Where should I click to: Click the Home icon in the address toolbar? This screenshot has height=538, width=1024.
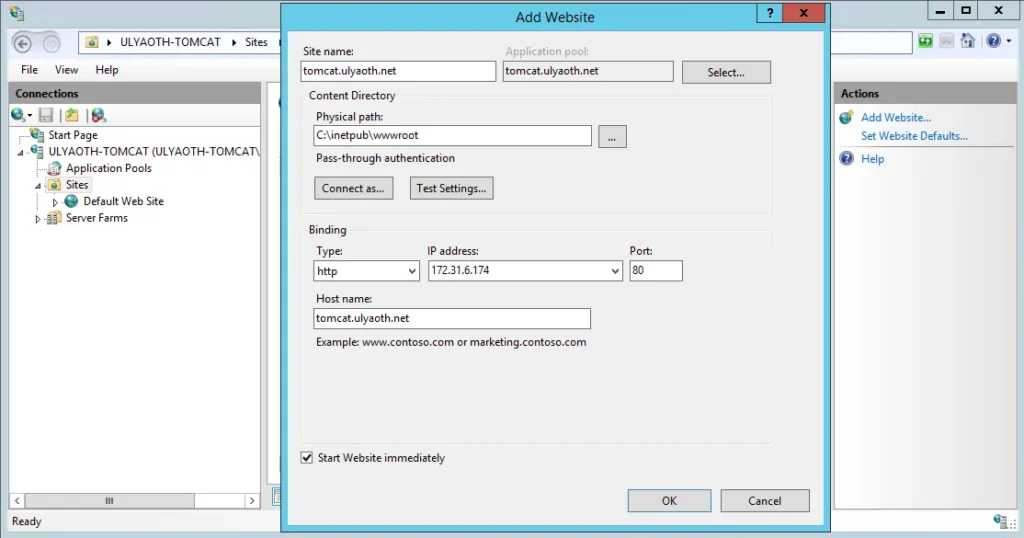[x=967, y=41]
